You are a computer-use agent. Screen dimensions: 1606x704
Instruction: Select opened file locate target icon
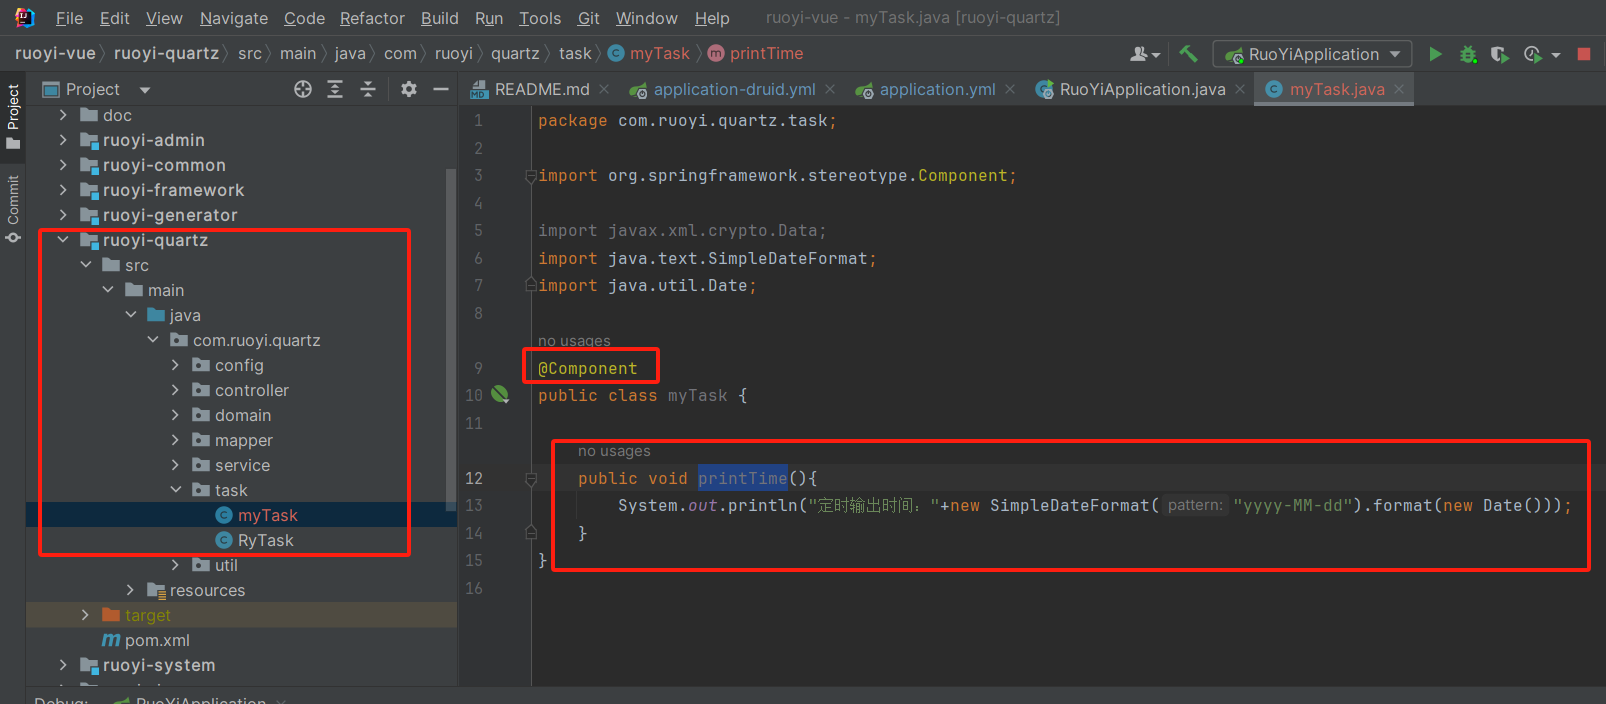[x=303, y=89]
